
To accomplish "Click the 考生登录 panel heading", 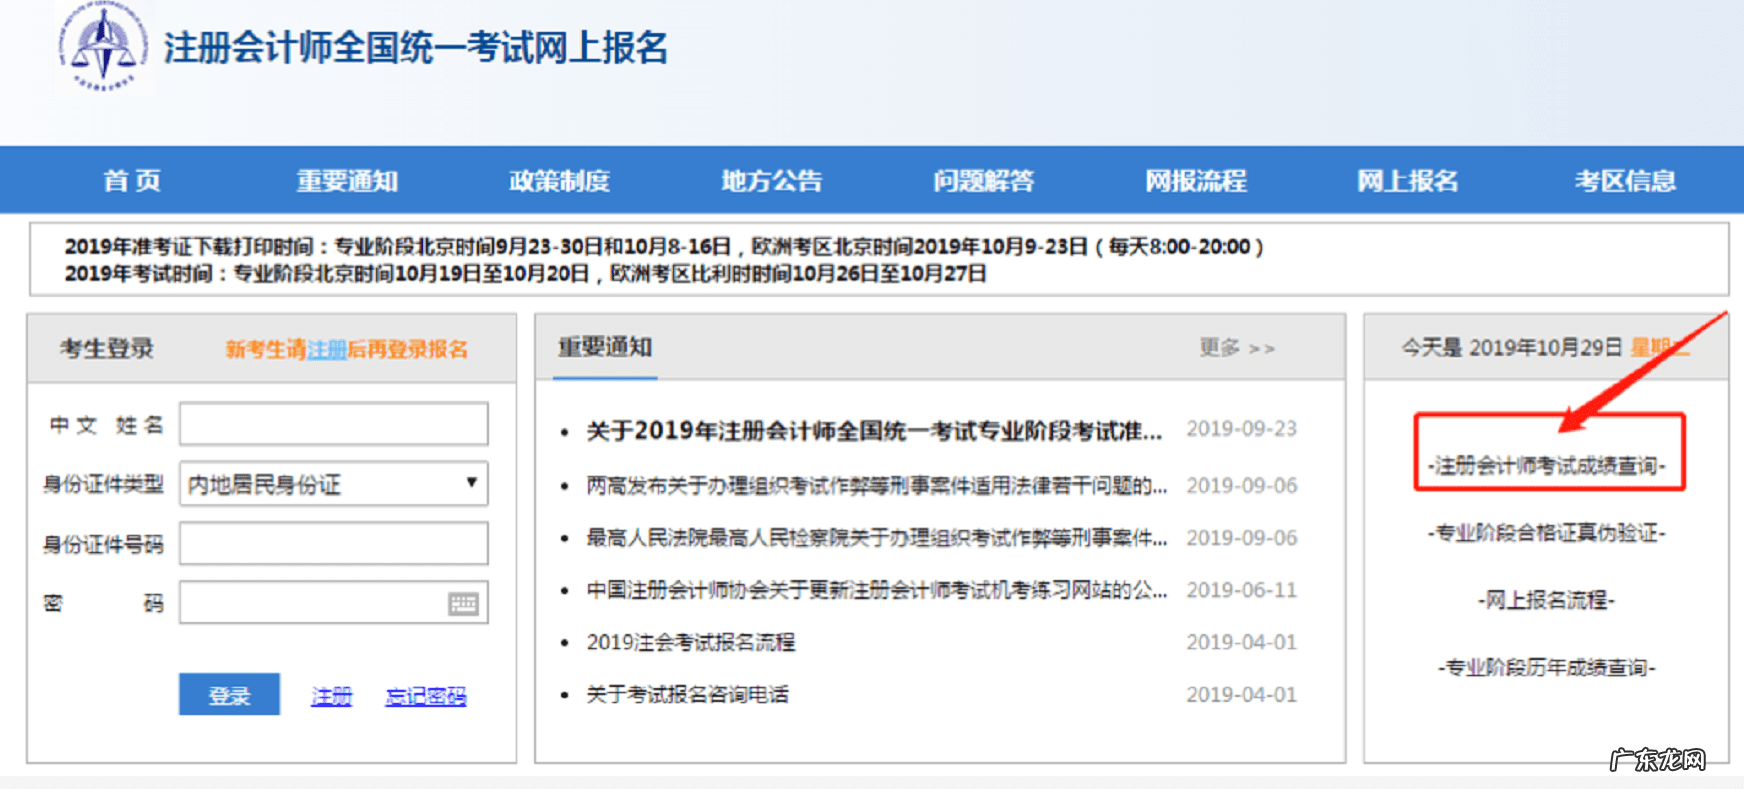I will (x=106, y=348).
